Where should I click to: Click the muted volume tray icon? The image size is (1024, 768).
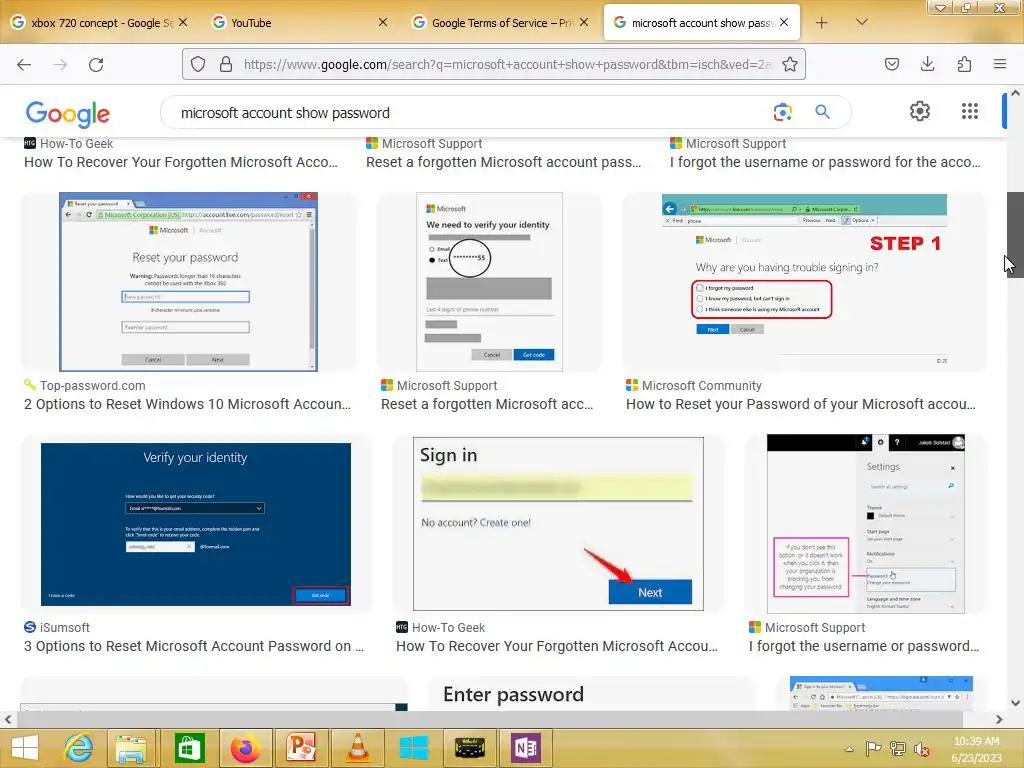922,749
